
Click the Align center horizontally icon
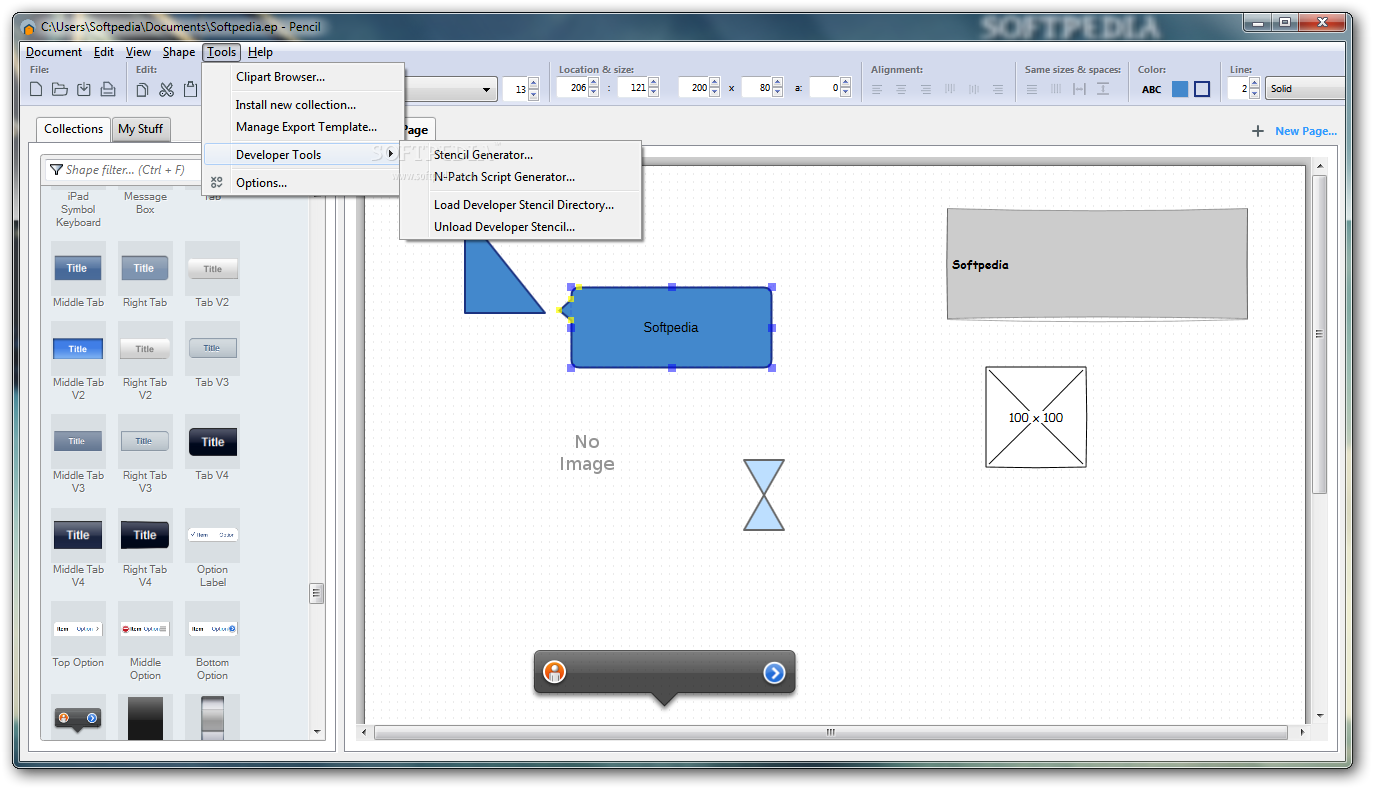point(901,89)
